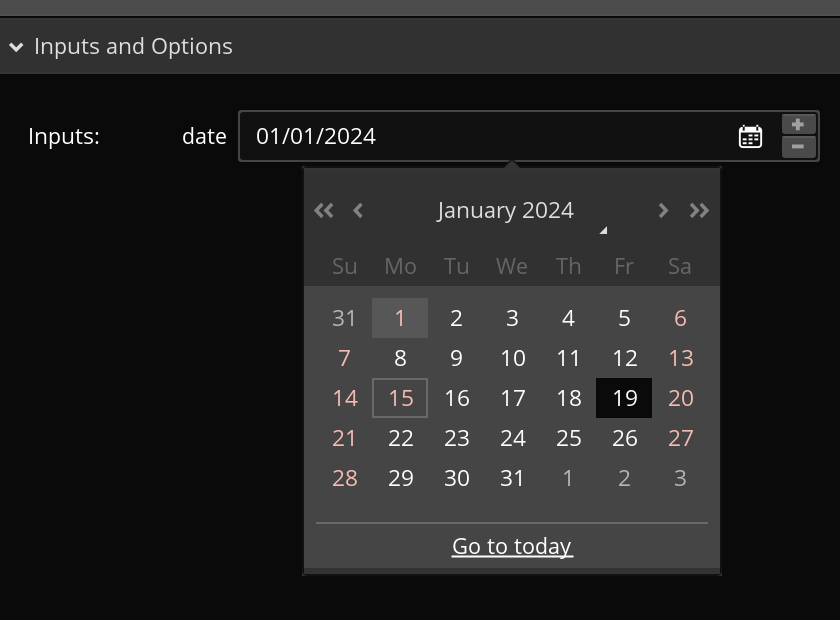Select January 15 in the calendar

400,398
